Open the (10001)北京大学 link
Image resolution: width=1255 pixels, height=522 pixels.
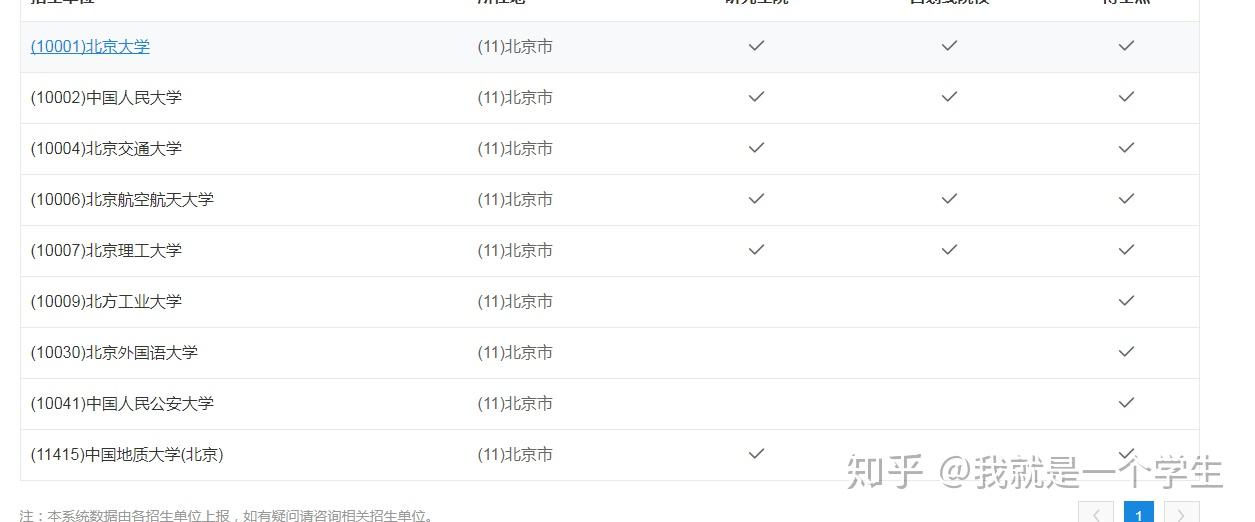90,47
